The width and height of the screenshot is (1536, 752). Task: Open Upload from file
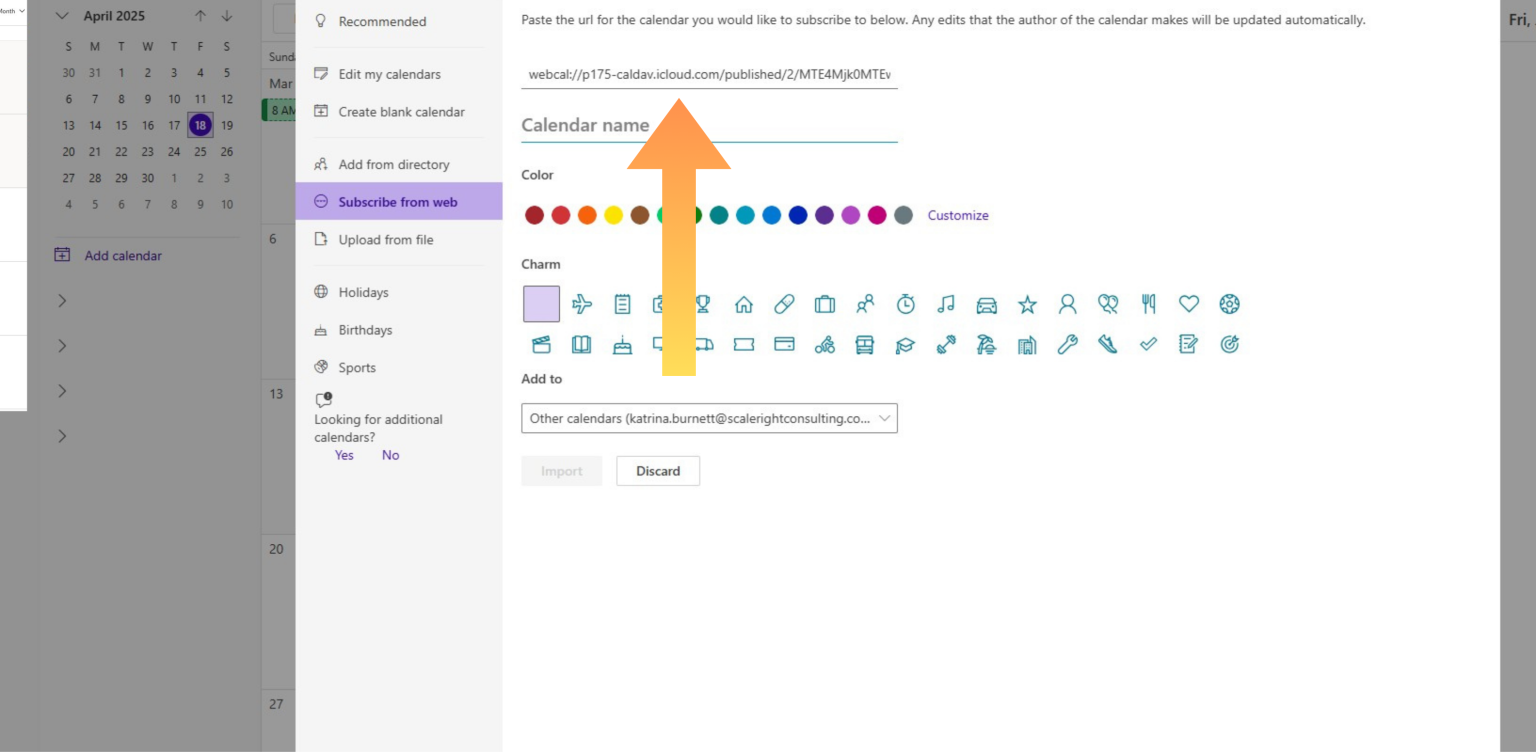click(x=399, y=240)
